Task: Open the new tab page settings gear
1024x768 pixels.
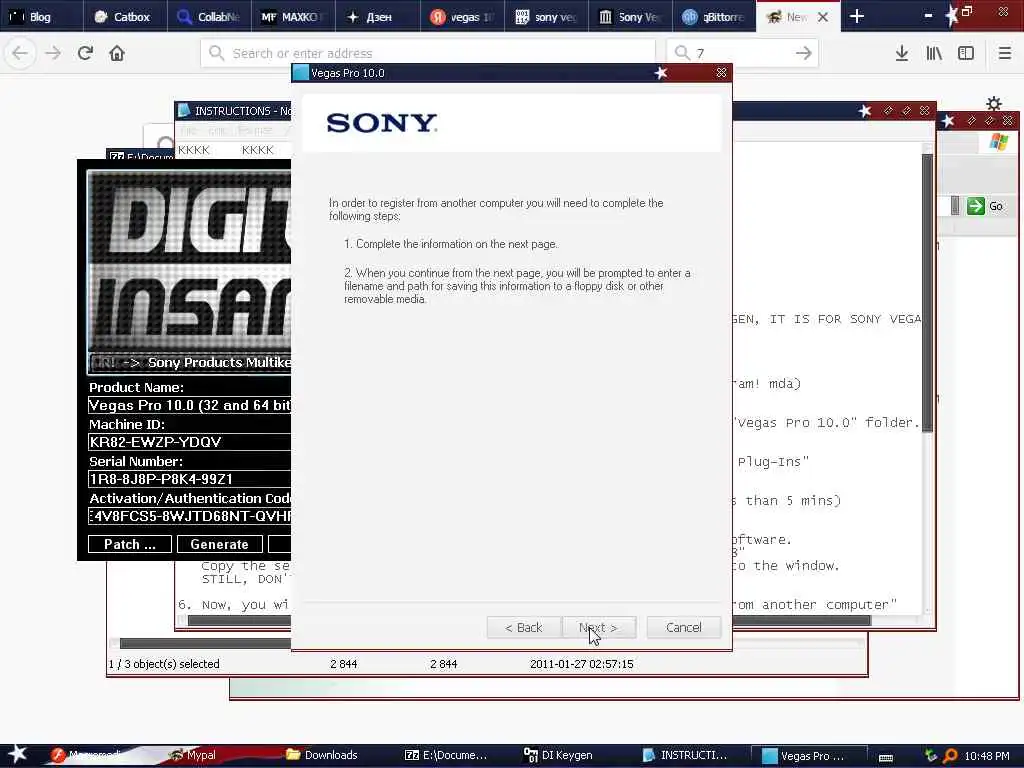Action: tap(994, 103)
